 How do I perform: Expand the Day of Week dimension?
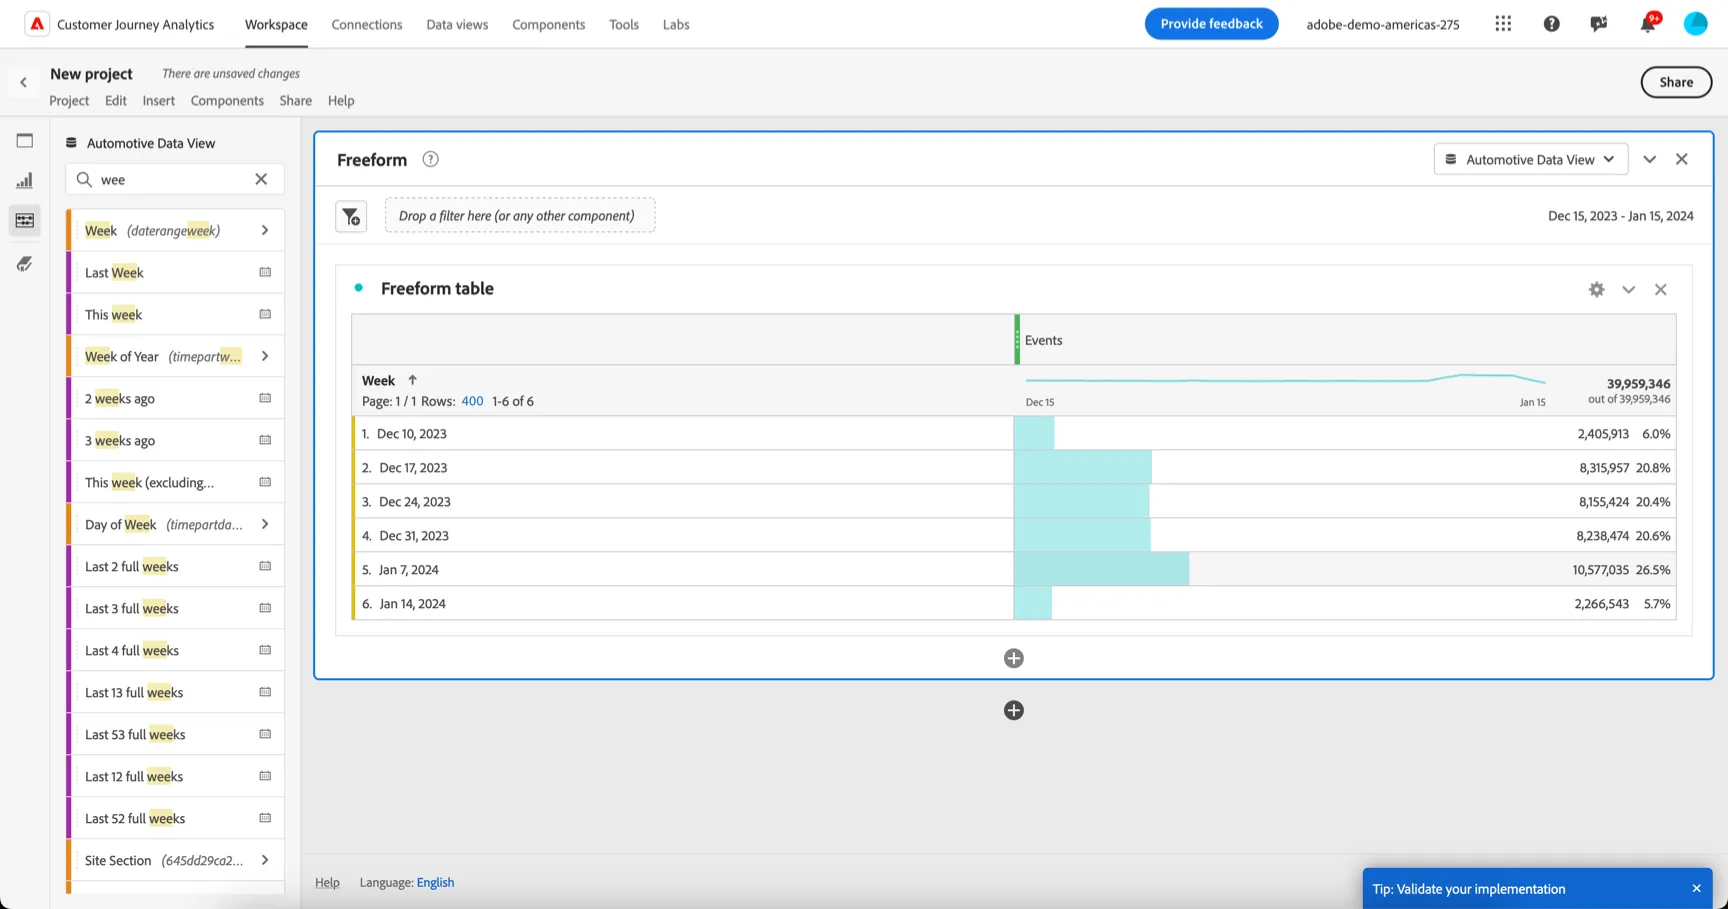point(265,524)
